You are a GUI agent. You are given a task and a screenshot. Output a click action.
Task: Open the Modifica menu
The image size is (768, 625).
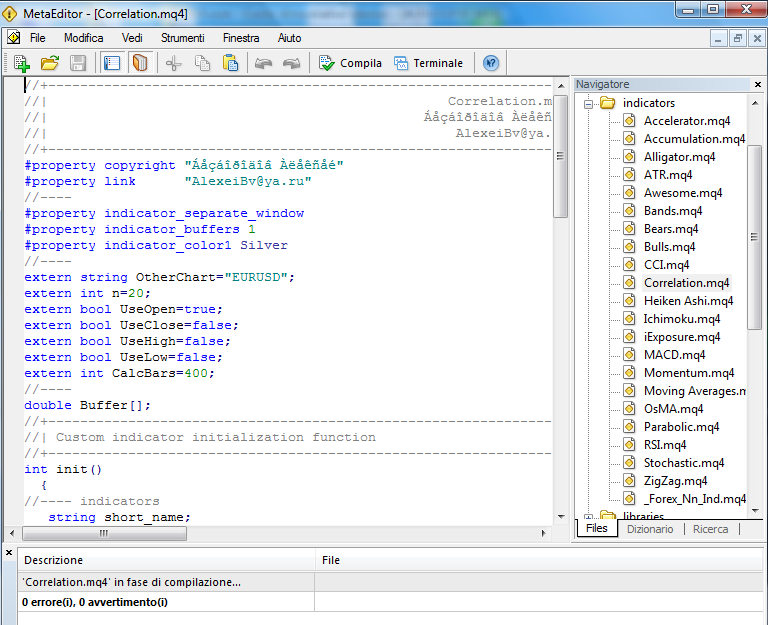click(84, 38)
